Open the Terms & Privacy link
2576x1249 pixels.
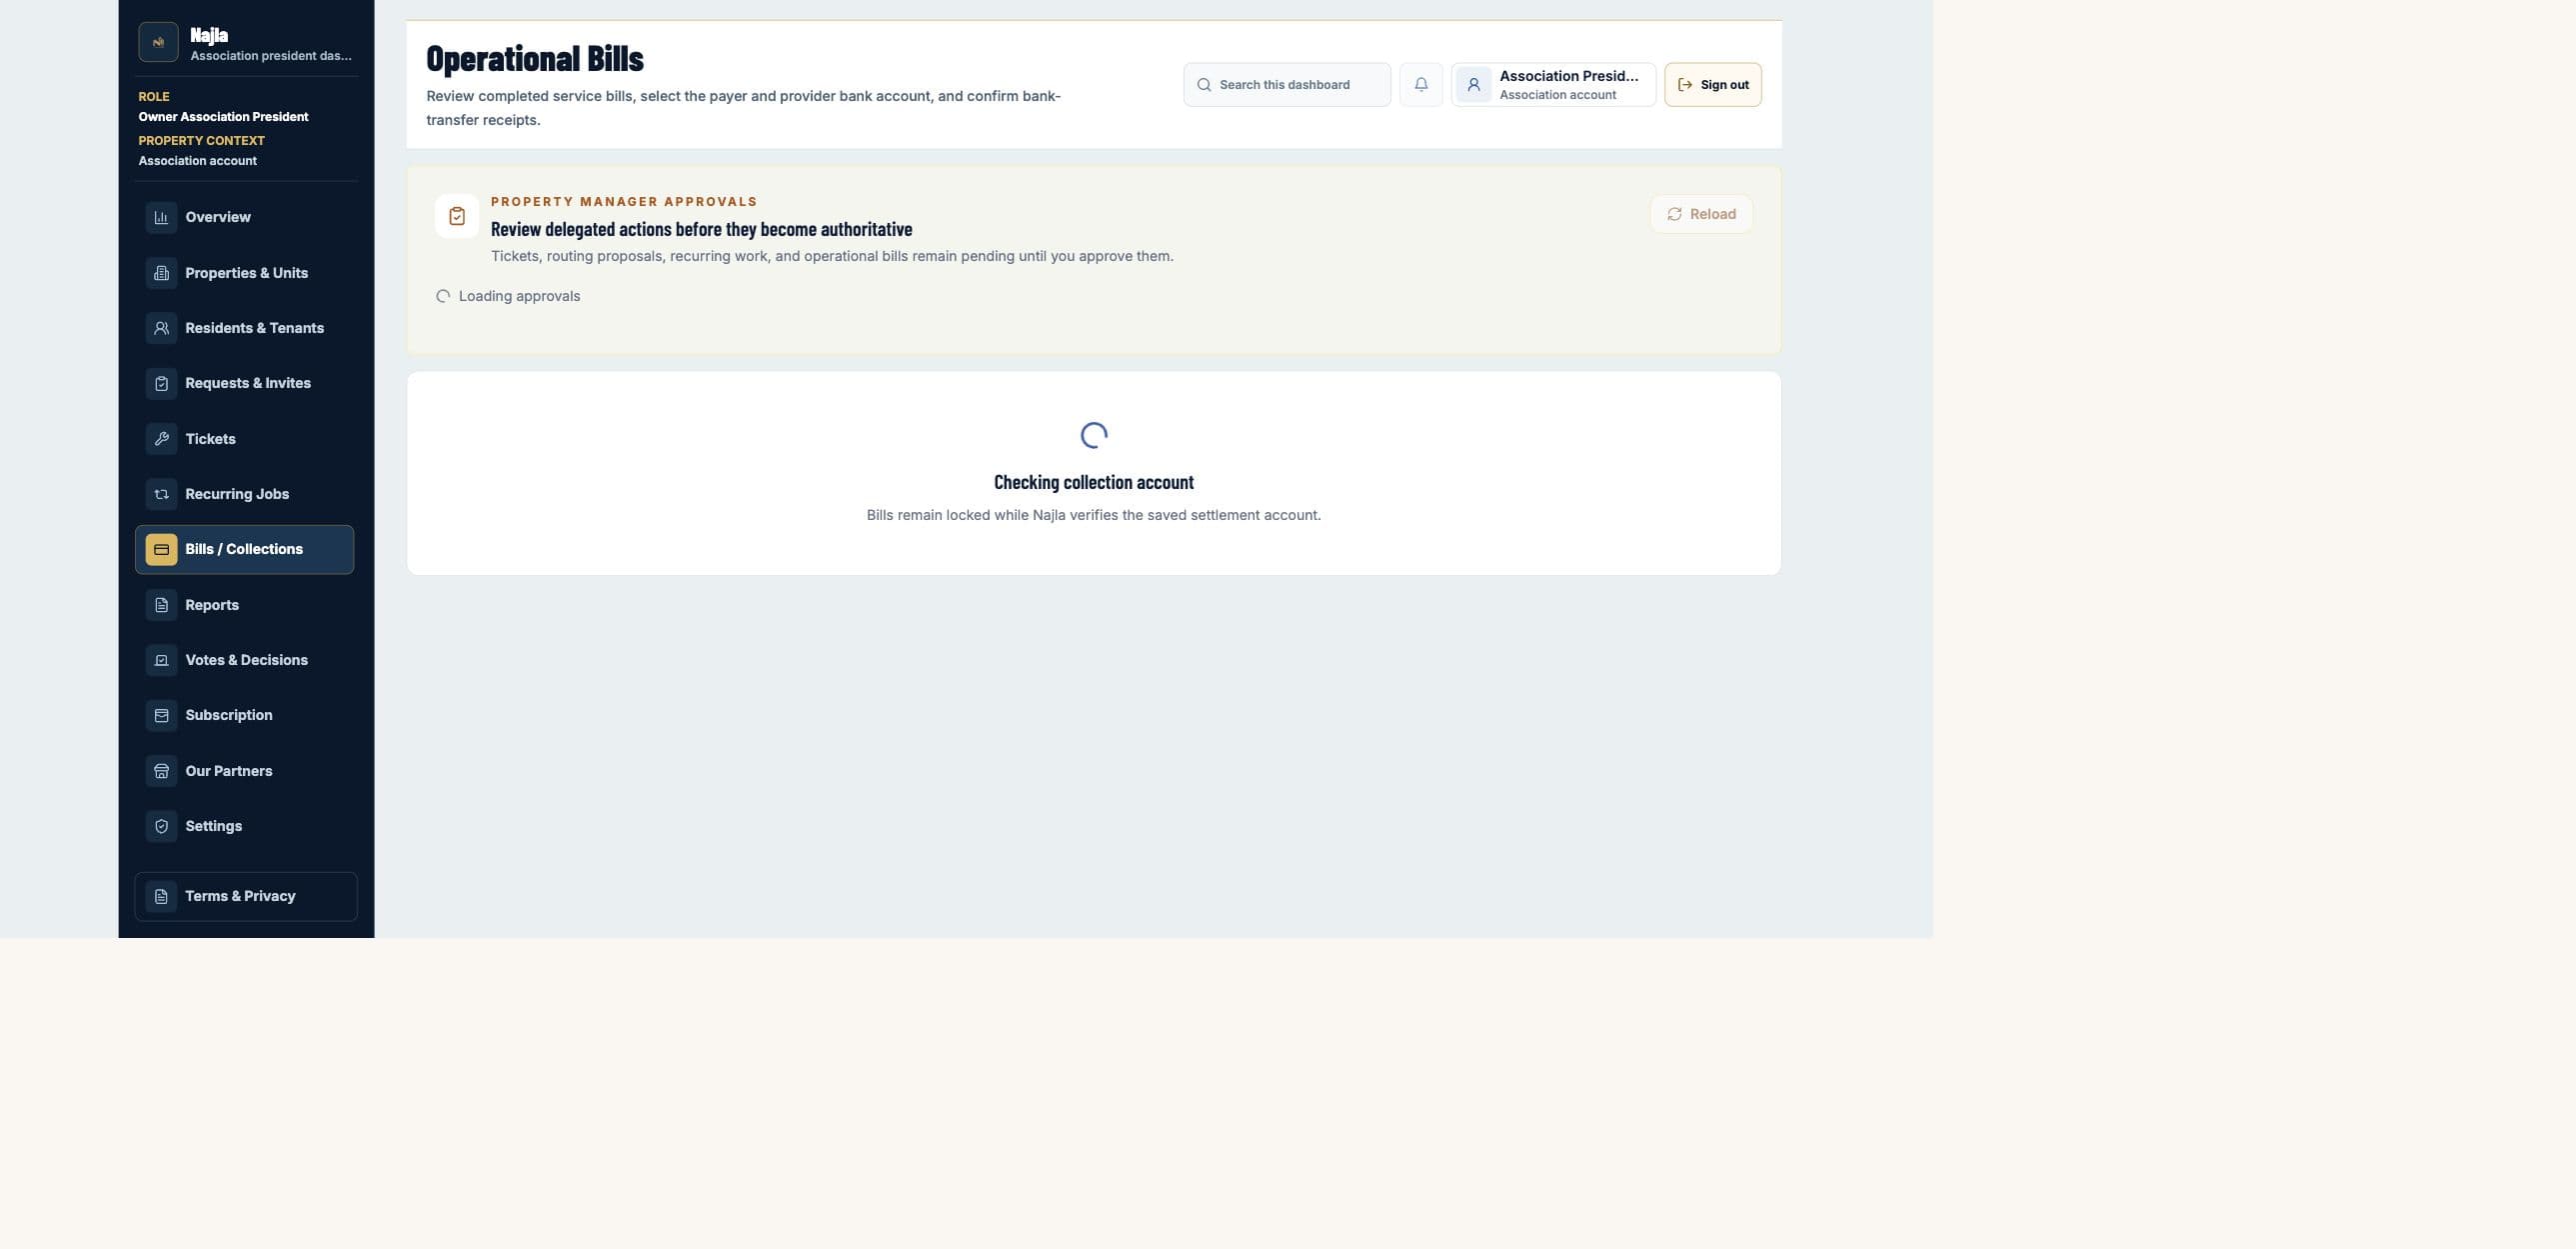coord(246,896)
